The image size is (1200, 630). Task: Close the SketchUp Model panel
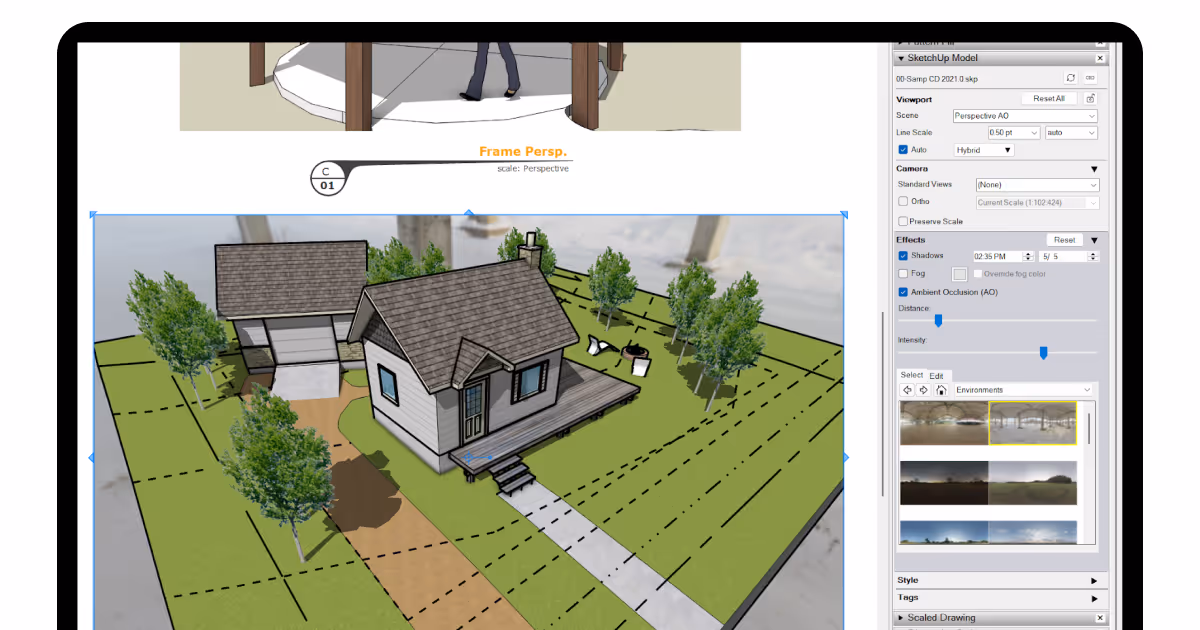coord(1100,59)
